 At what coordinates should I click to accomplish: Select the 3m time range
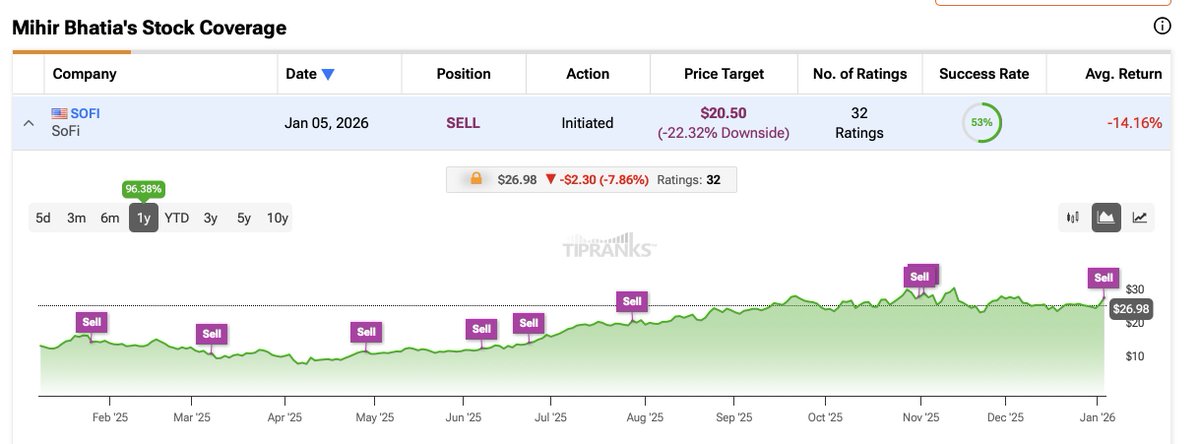(76, 218)
